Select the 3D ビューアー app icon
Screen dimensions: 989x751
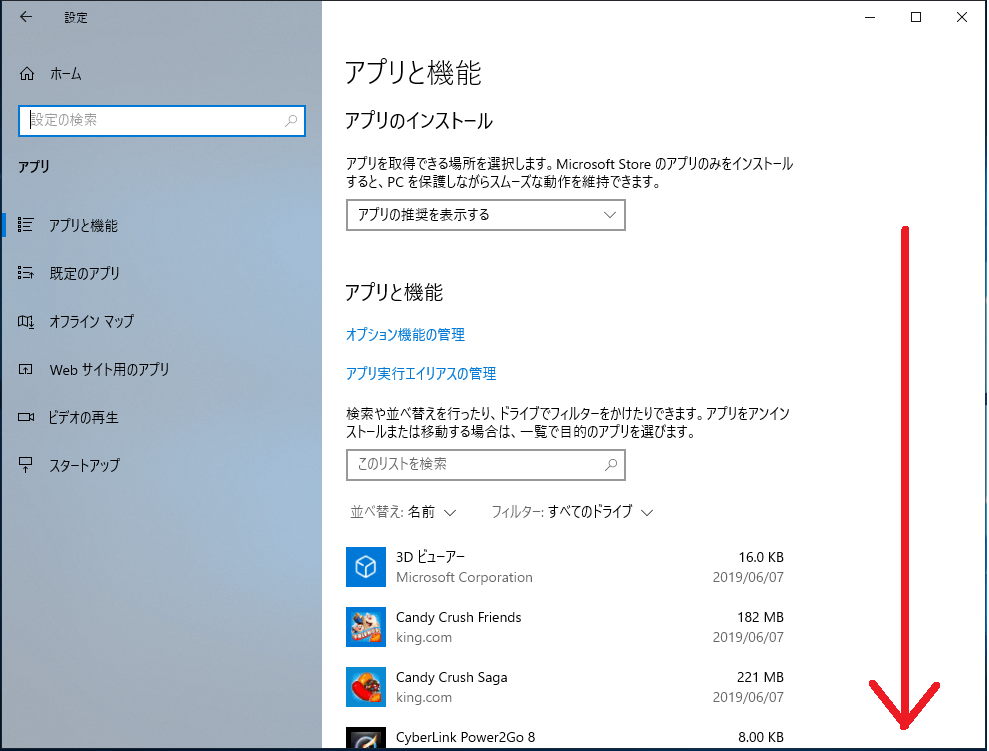click(366, 567)
